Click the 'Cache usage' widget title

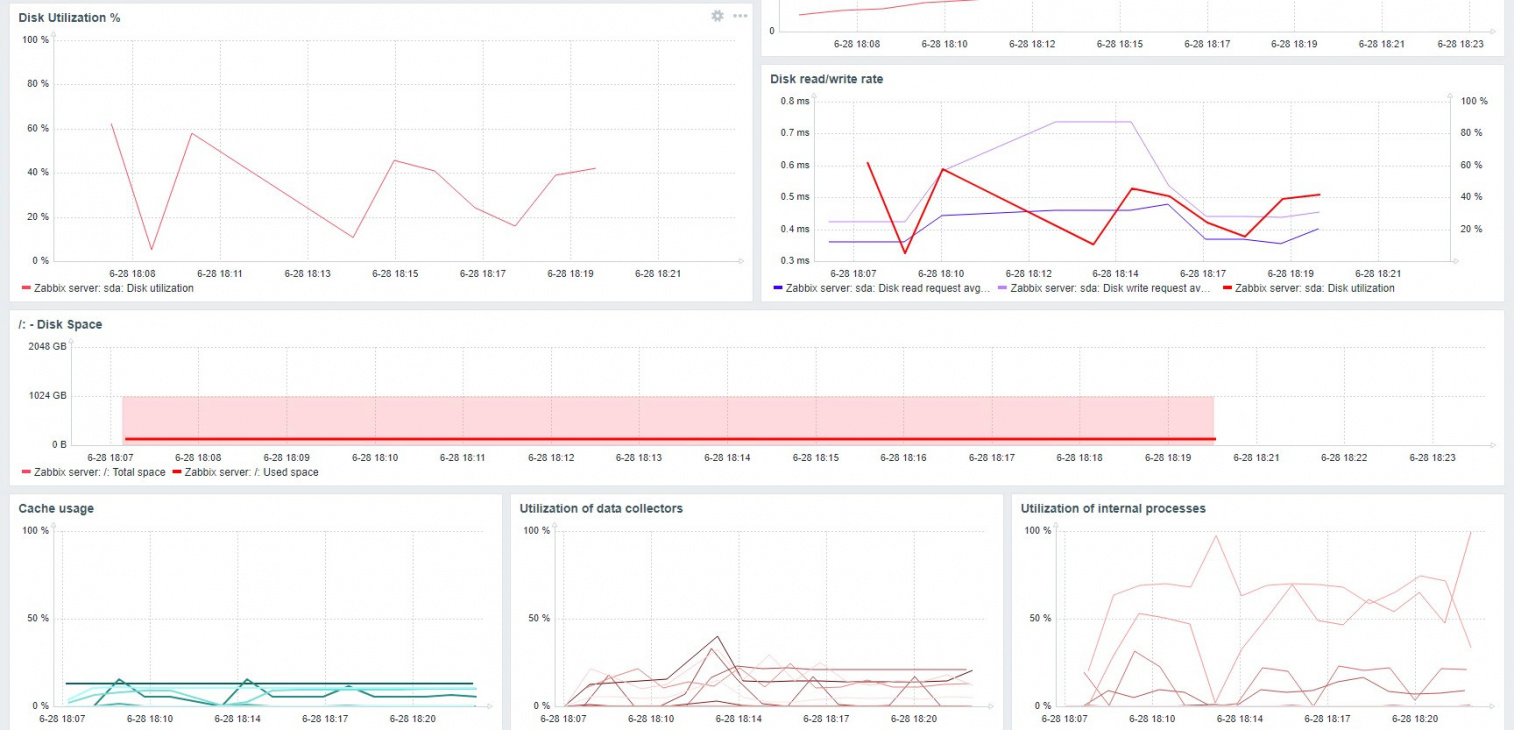point(56,509)
